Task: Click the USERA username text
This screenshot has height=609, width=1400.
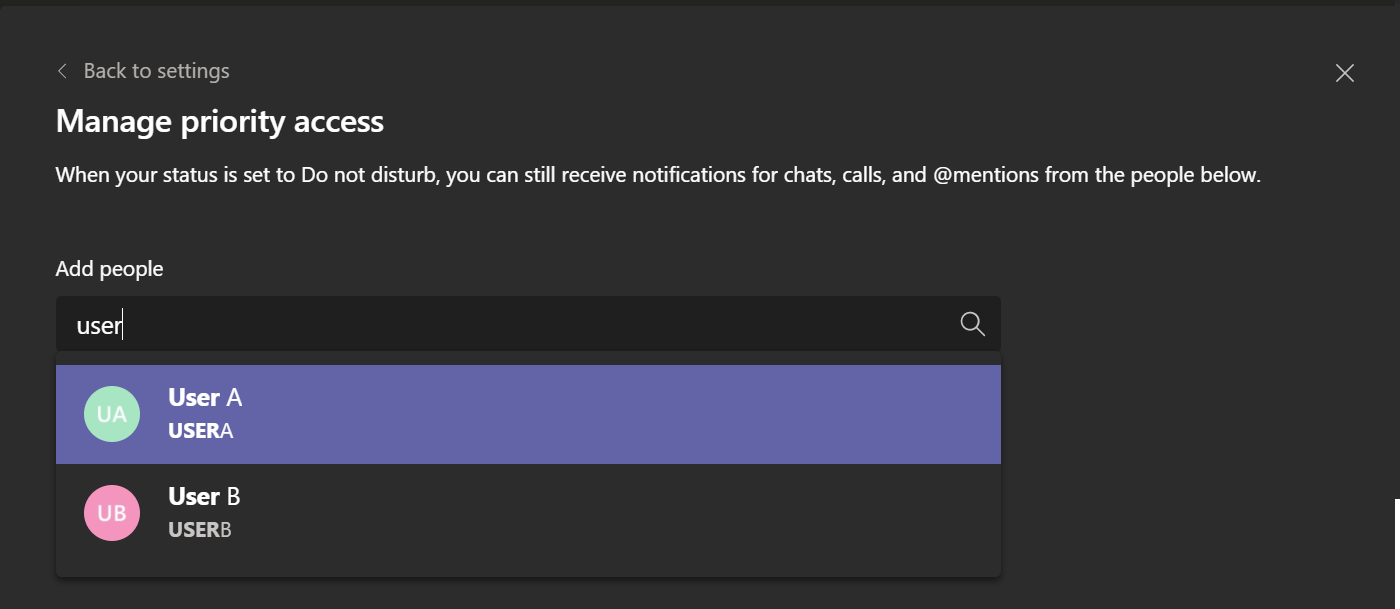Action: [x=200, y=430]
